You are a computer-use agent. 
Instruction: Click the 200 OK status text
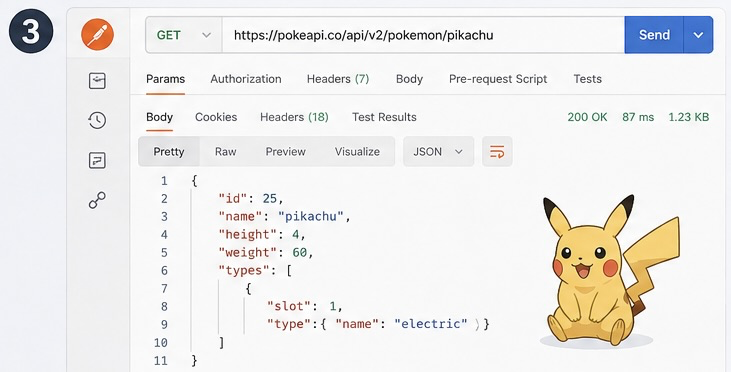click(587, 117)
